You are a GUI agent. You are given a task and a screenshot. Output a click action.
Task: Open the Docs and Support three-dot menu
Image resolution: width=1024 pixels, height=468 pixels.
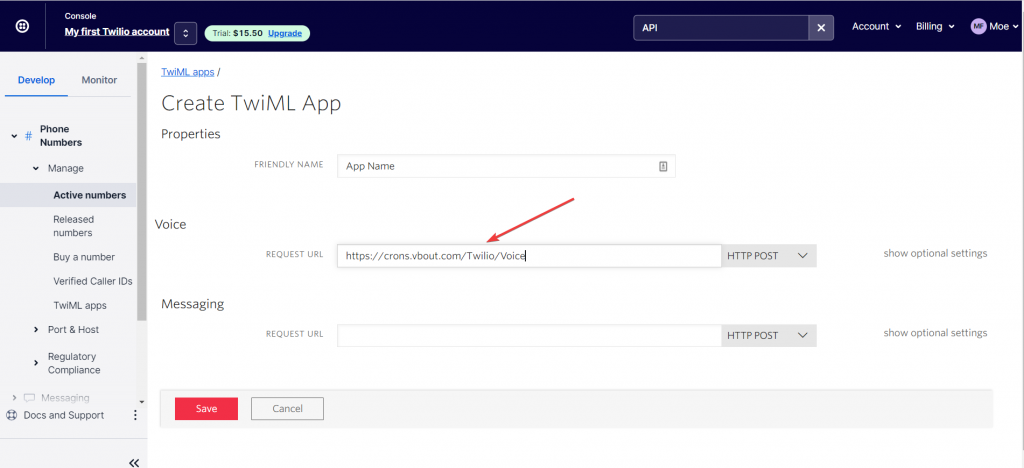[135, 415]
